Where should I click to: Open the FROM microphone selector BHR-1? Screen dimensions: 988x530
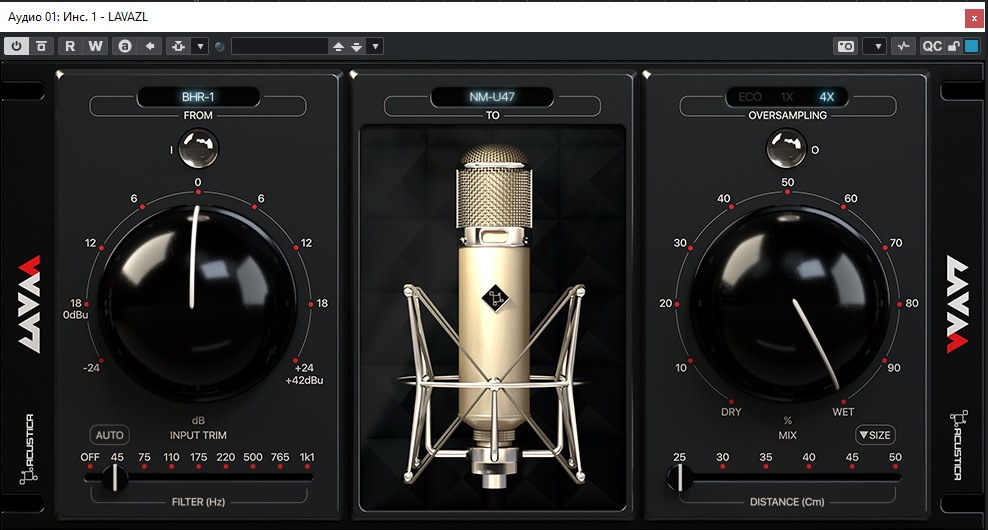point(198,97)
